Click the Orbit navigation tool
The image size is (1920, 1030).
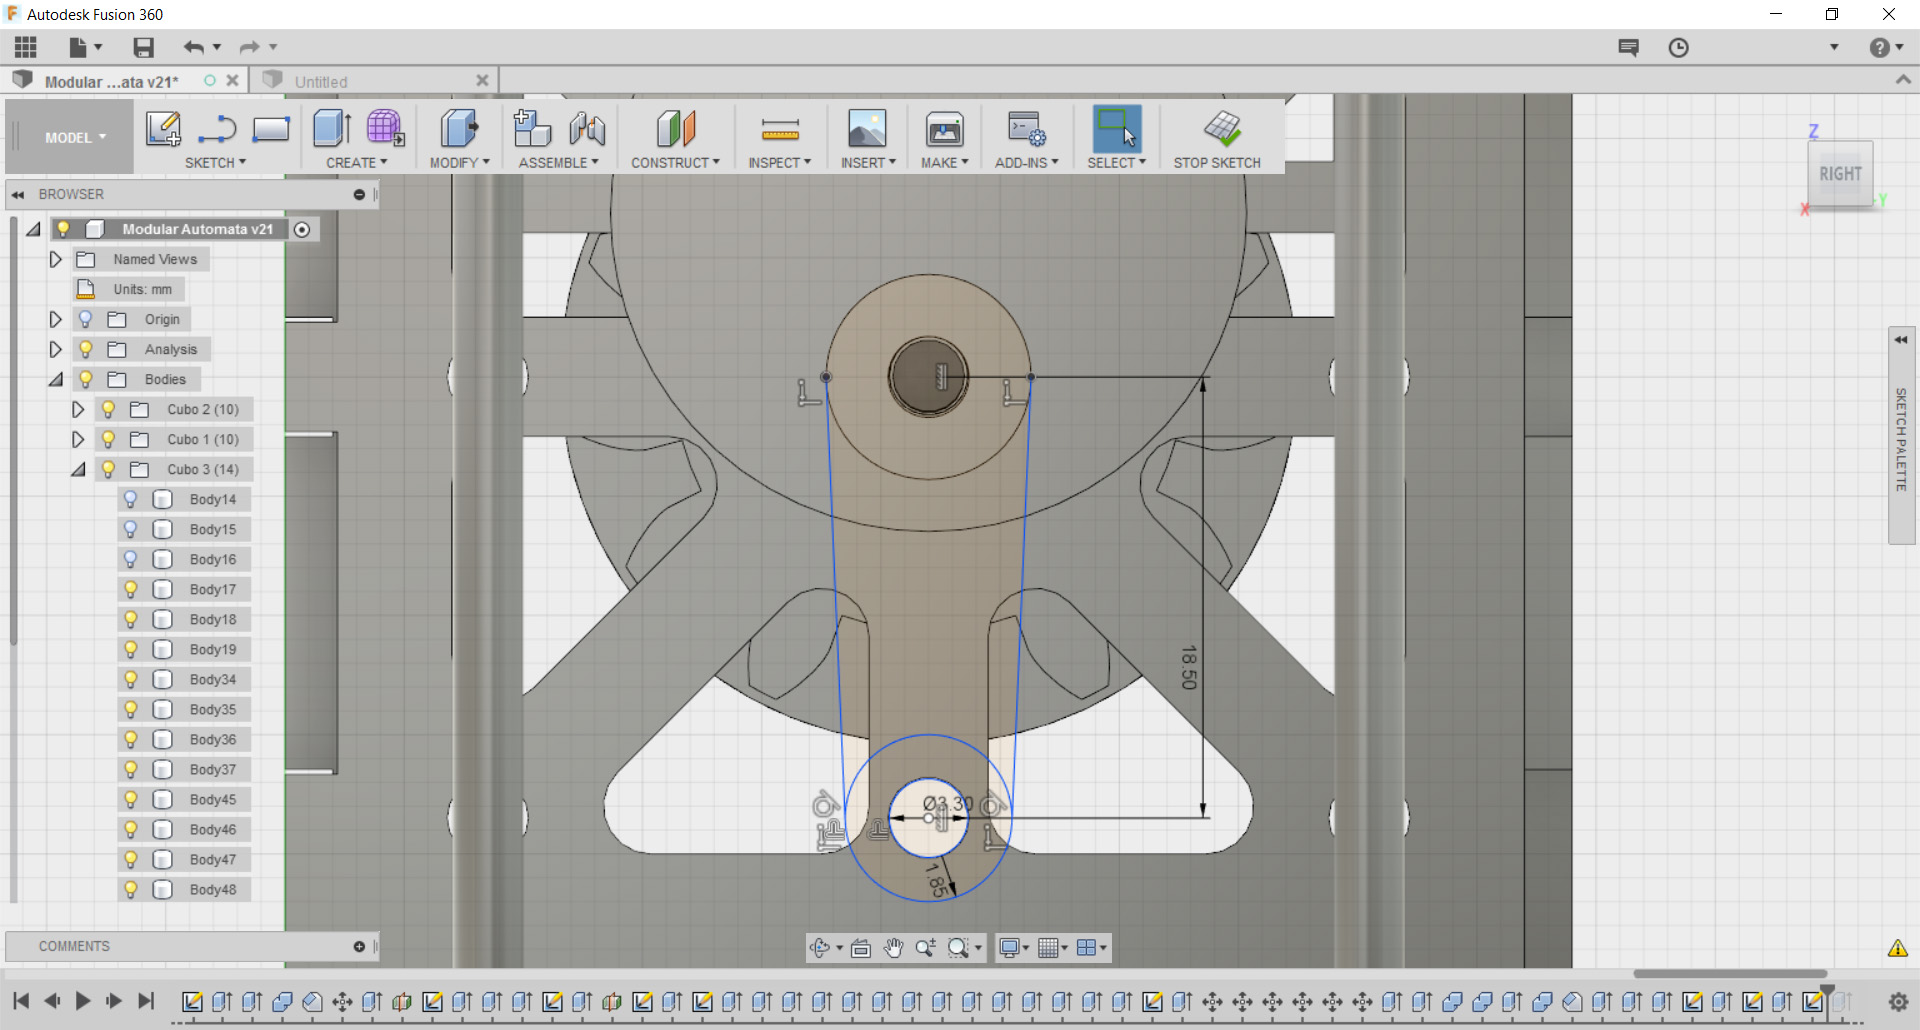pos(820,948)
